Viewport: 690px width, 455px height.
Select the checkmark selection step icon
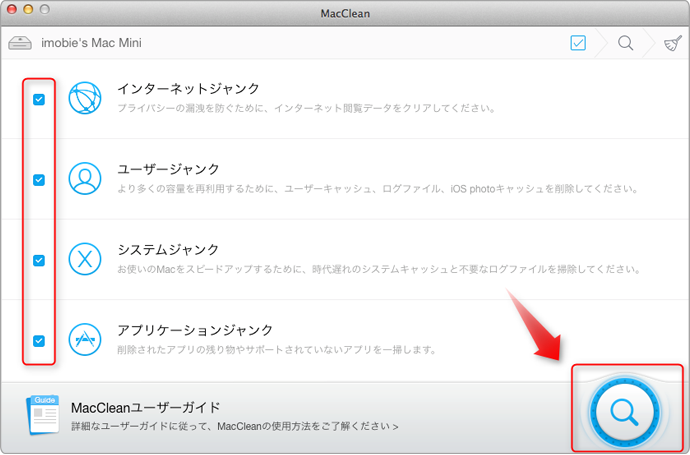[578, 43]
